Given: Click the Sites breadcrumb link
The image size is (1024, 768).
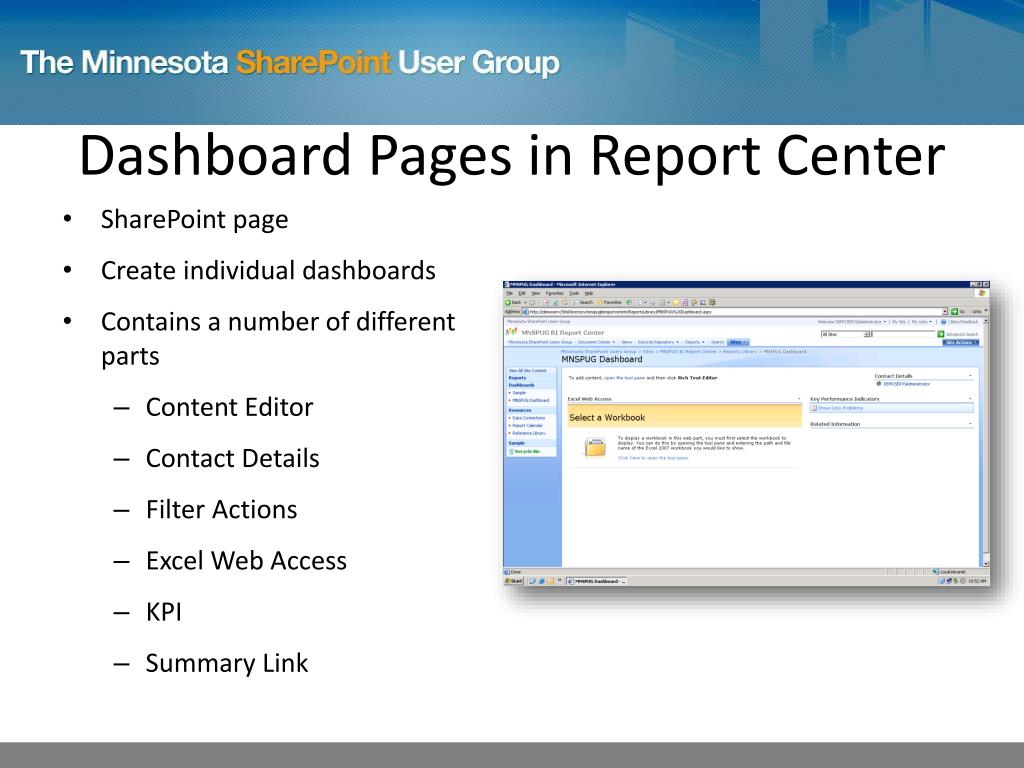Looking at the screenshot, I should click(648, 351).
